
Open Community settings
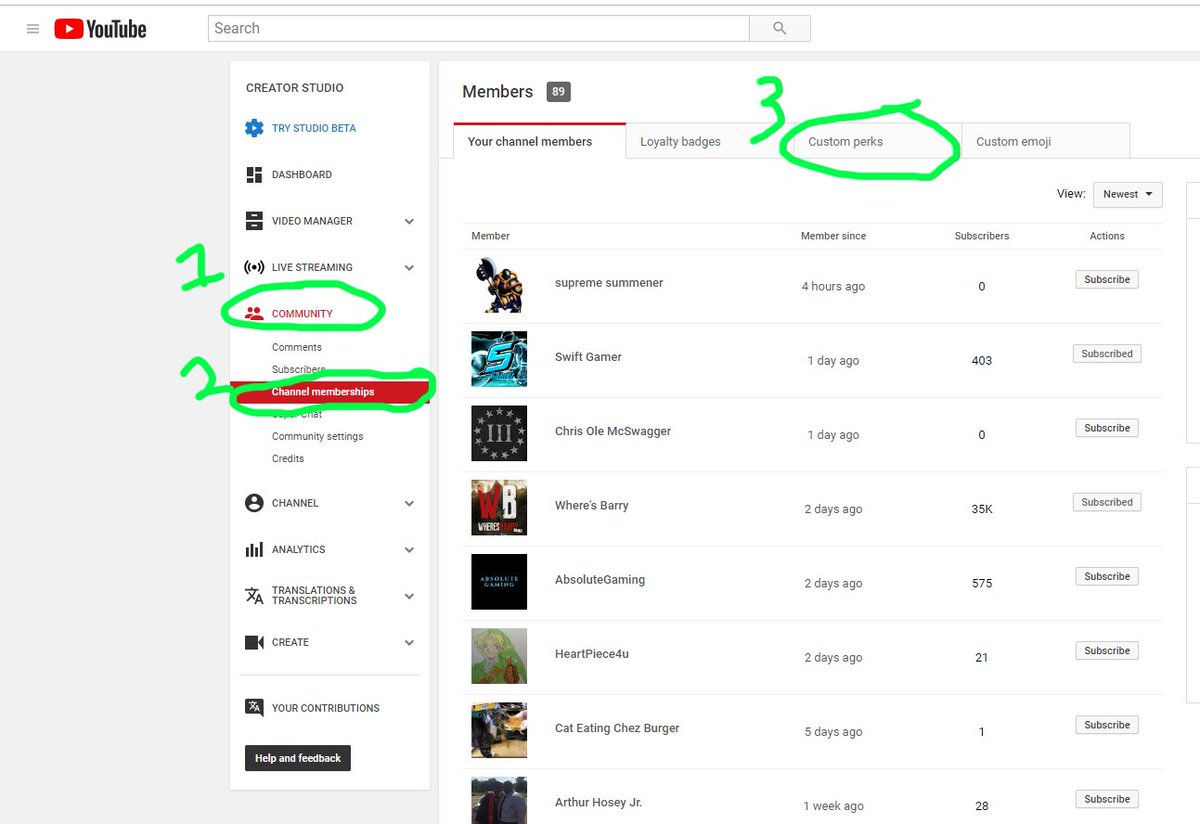click(x=318, y=436)
